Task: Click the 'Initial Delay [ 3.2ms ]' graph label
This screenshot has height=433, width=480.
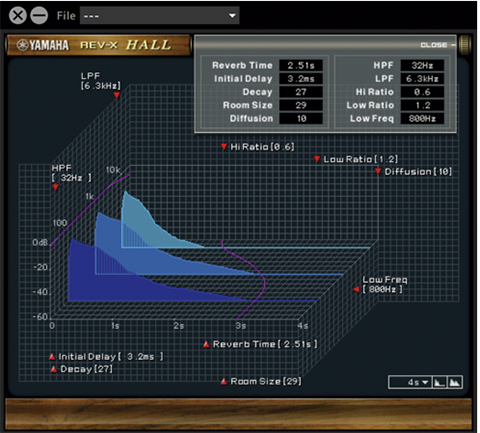Action: (111, 357)
